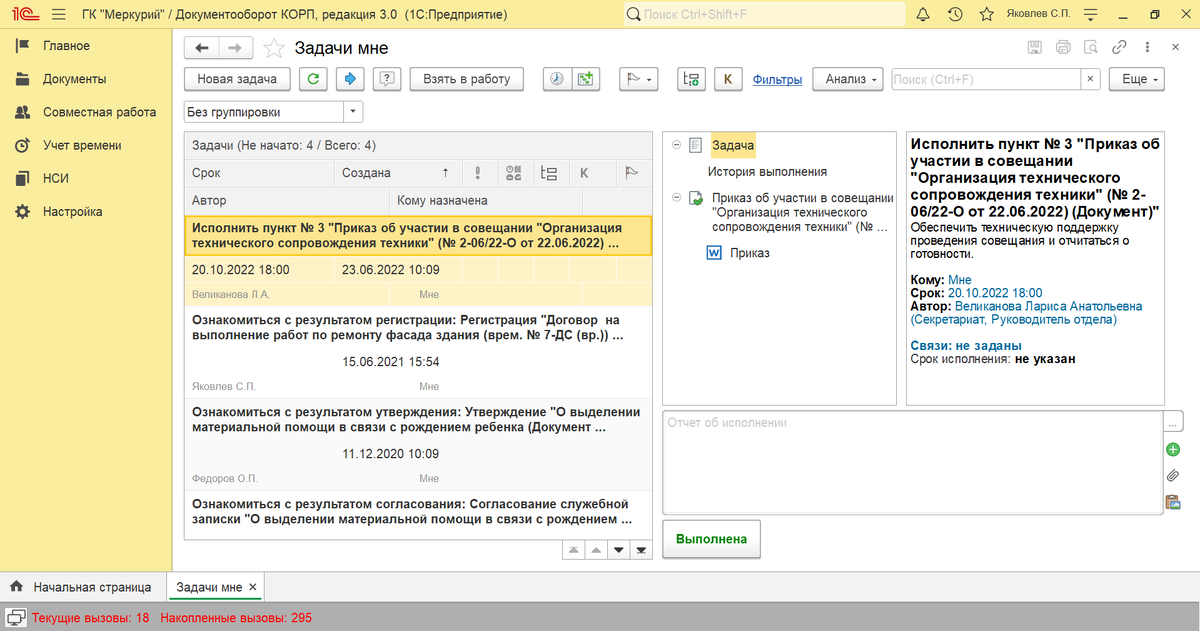Collapse the Приказ об участии tree node

677,197
